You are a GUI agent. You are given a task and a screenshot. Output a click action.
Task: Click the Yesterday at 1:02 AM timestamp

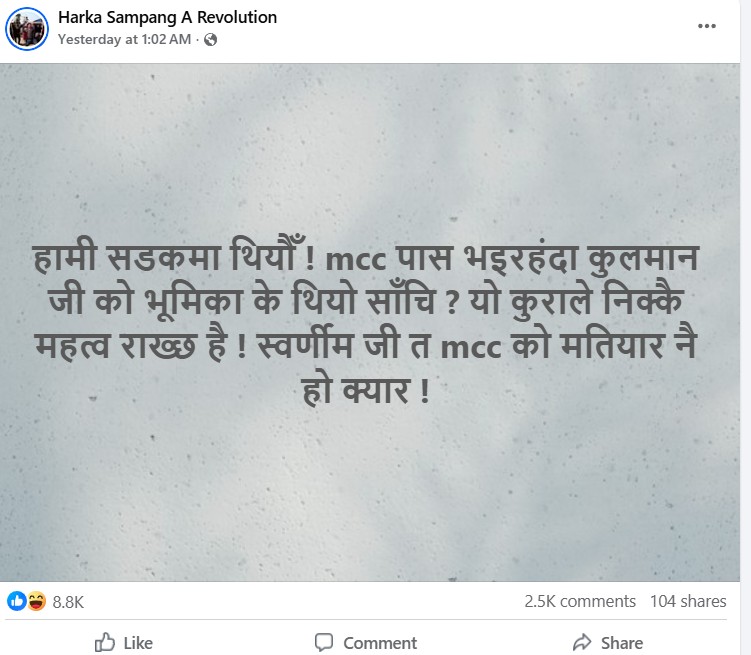125,39
